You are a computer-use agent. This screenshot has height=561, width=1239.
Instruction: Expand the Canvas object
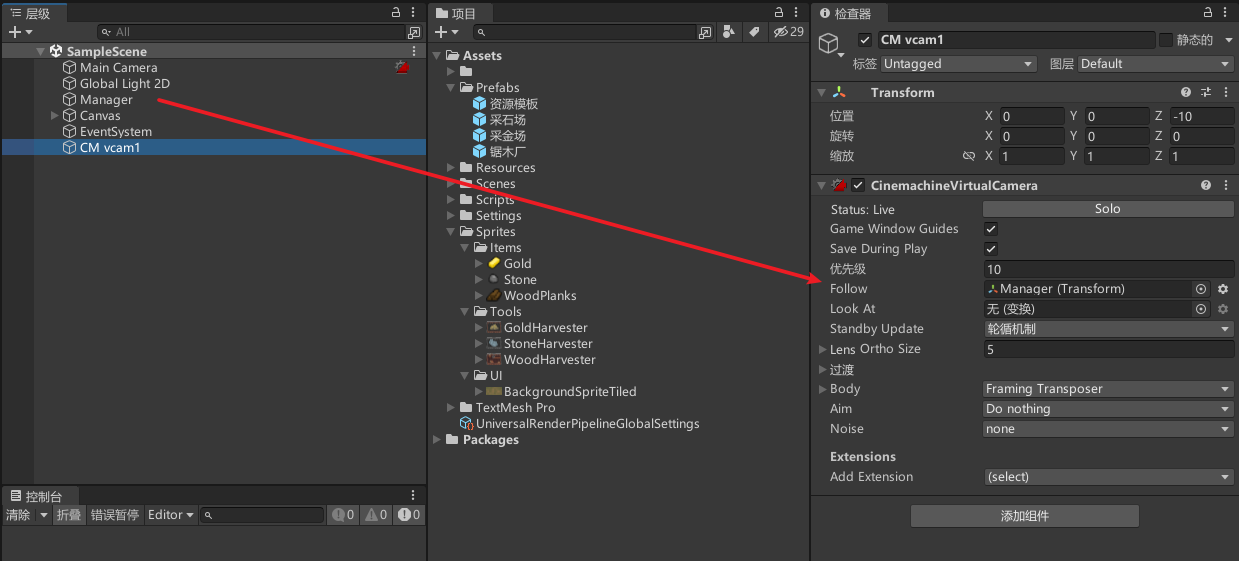pyautogui.click(x=55, y=115)
